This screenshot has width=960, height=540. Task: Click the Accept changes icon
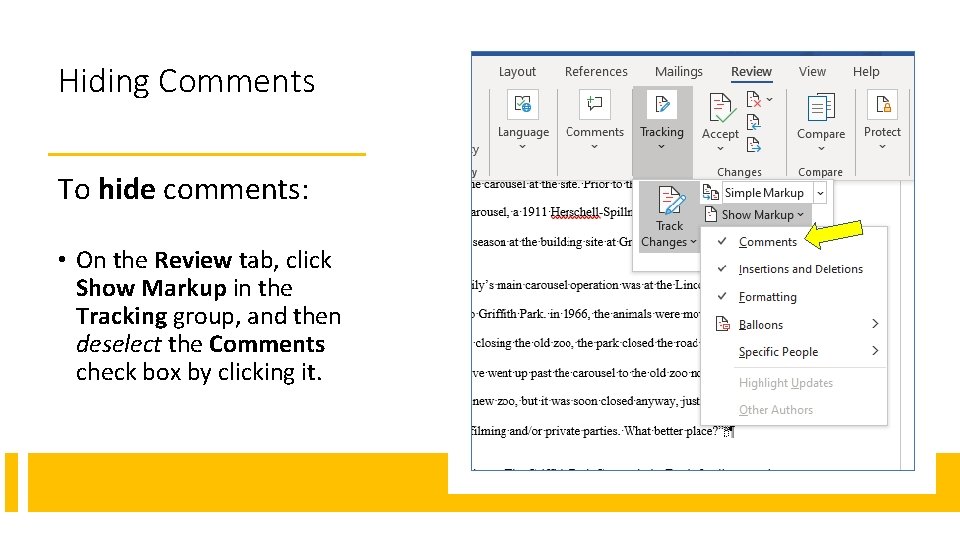(x=721, y=108)
